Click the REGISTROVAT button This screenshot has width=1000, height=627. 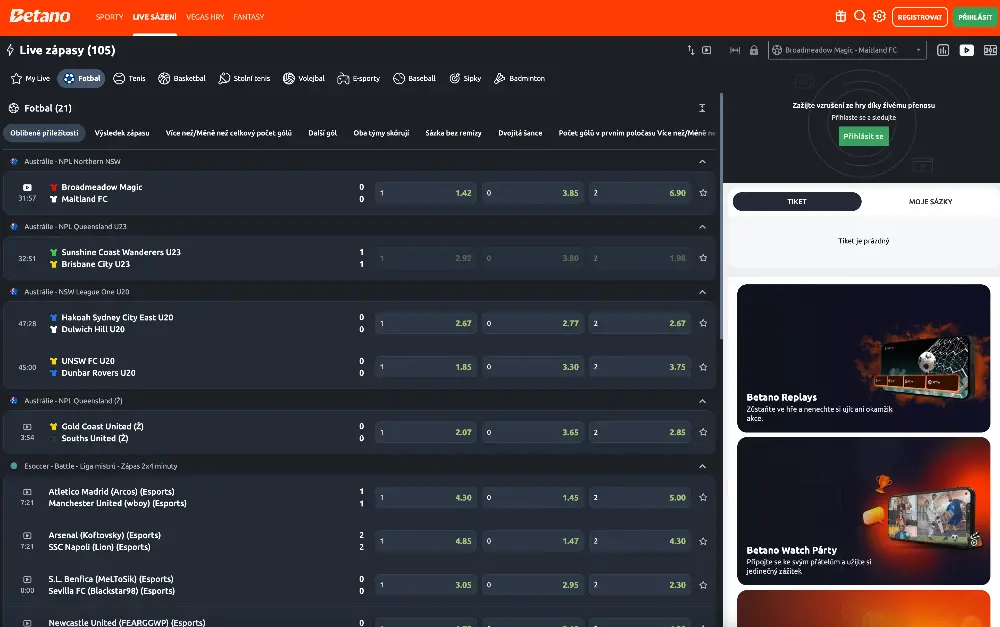click(x=920, y=17)
